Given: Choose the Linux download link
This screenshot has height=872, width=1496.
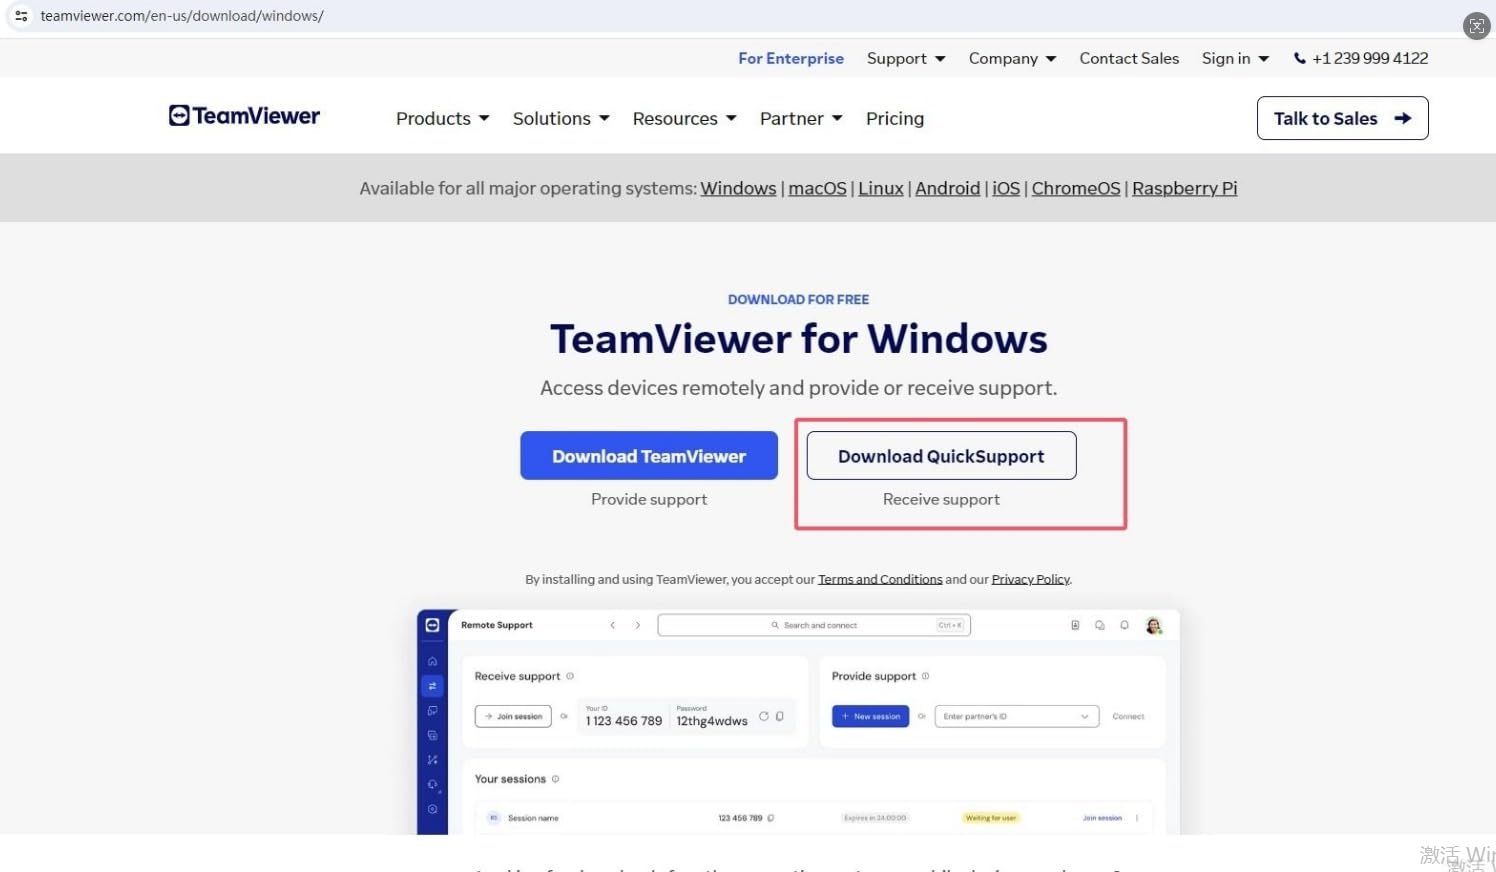Looking at the screenshot, I should (880, 188).
